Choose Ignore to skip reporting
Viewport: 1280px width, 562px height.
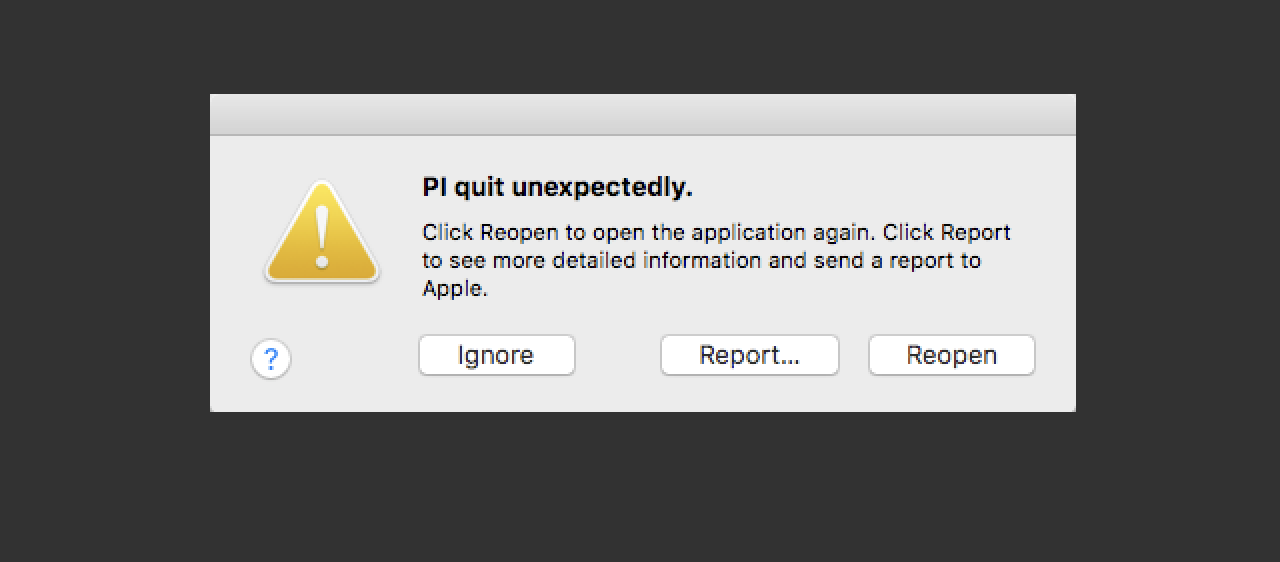[496, 355]
